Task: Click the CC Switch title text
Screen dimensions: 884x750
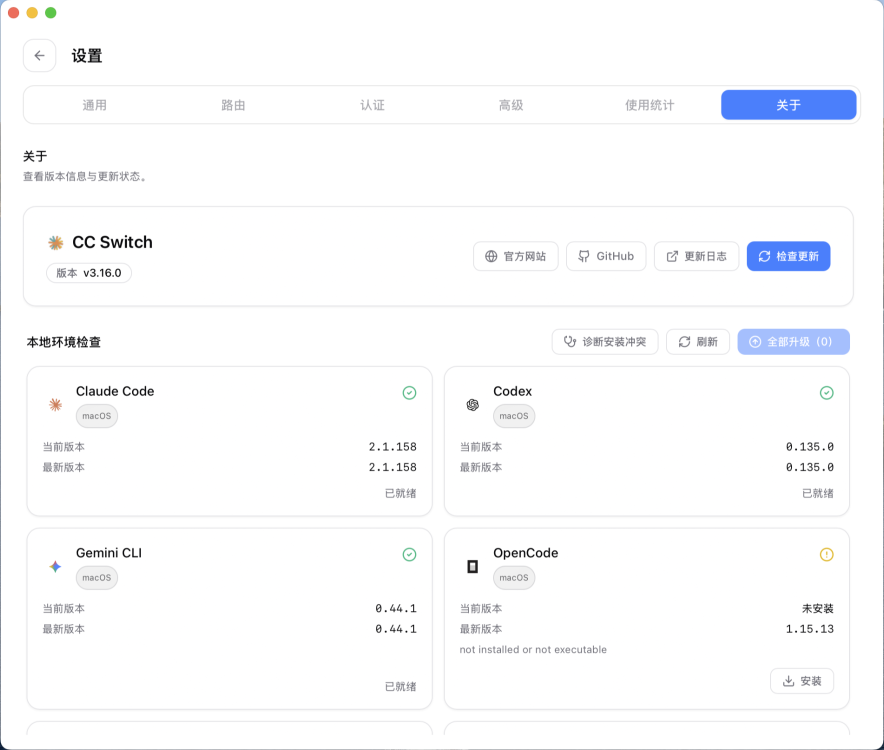Action: [x=112, y=242]
